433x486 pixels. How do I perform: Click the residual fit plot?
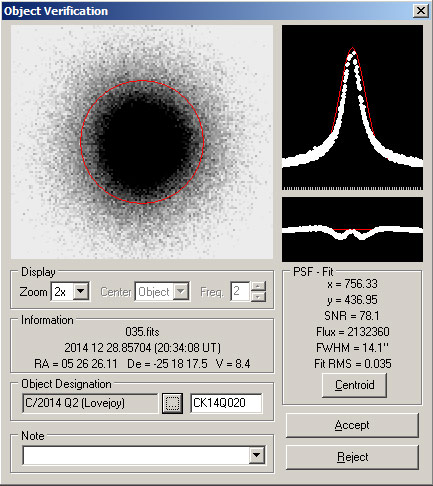pos(352,229)
